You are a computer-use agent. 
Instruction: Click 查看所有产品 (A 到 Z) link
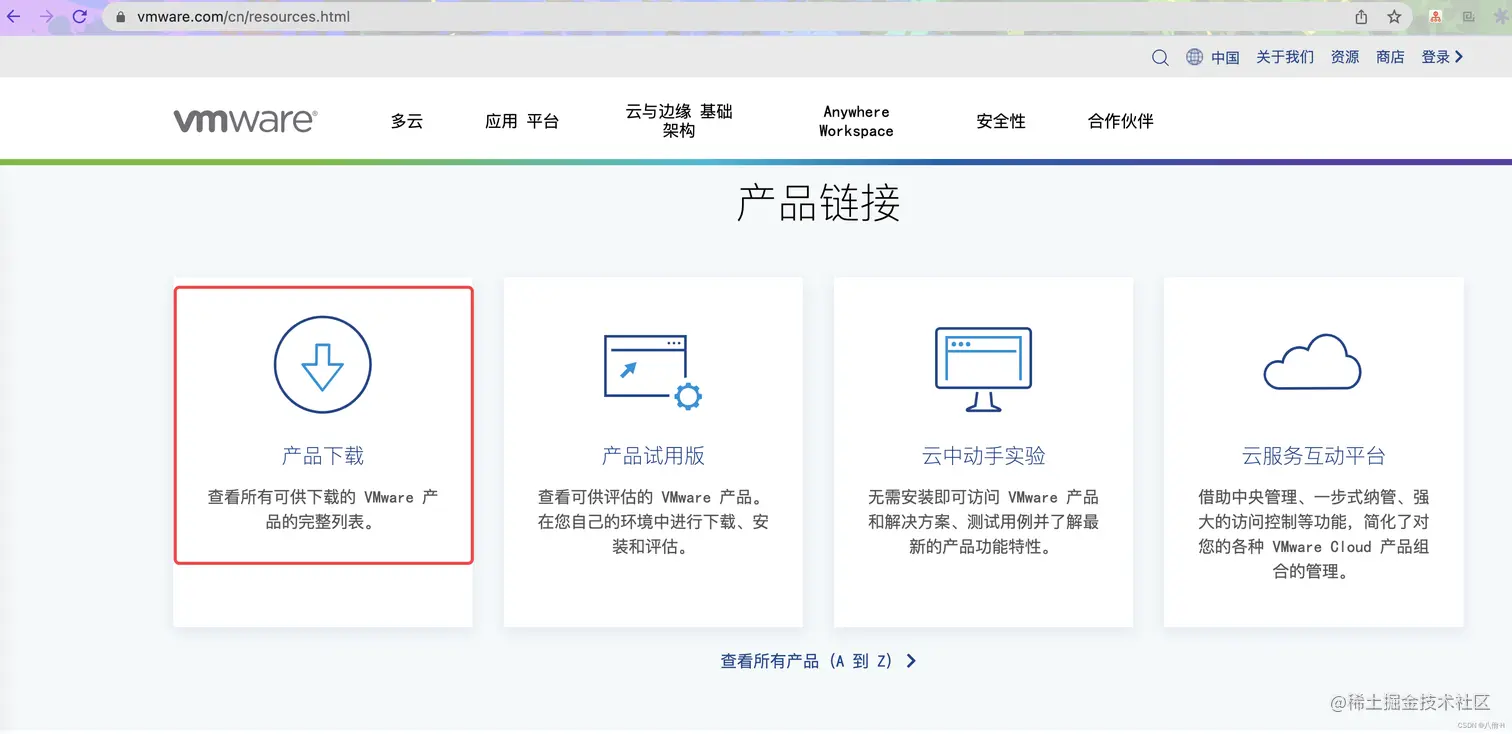click(806, 661)
